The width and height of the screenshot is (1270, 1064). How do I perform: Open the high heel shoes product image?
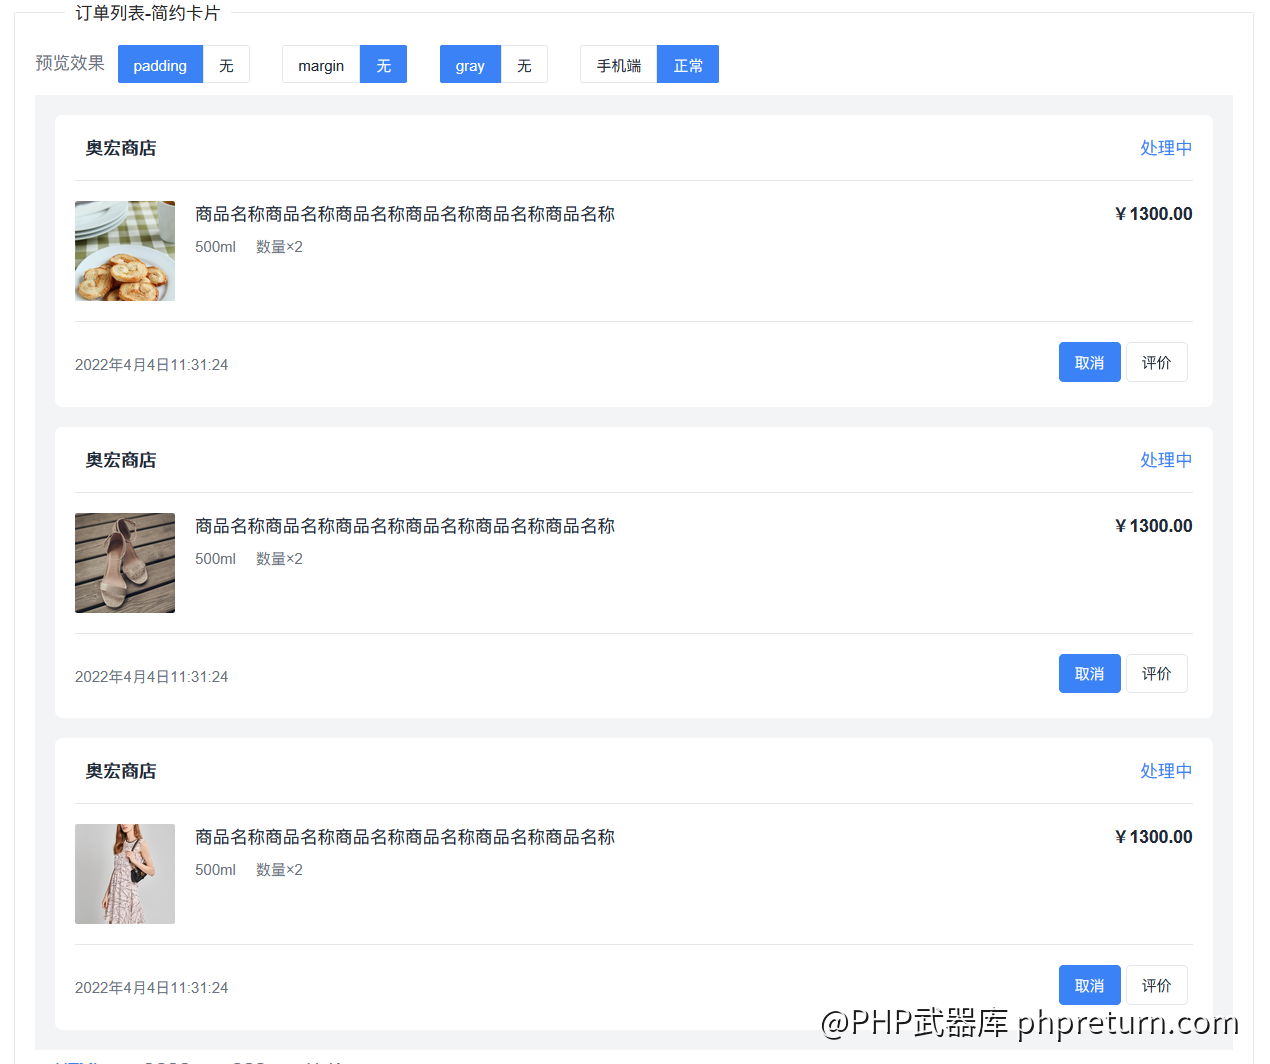(125, 563)
